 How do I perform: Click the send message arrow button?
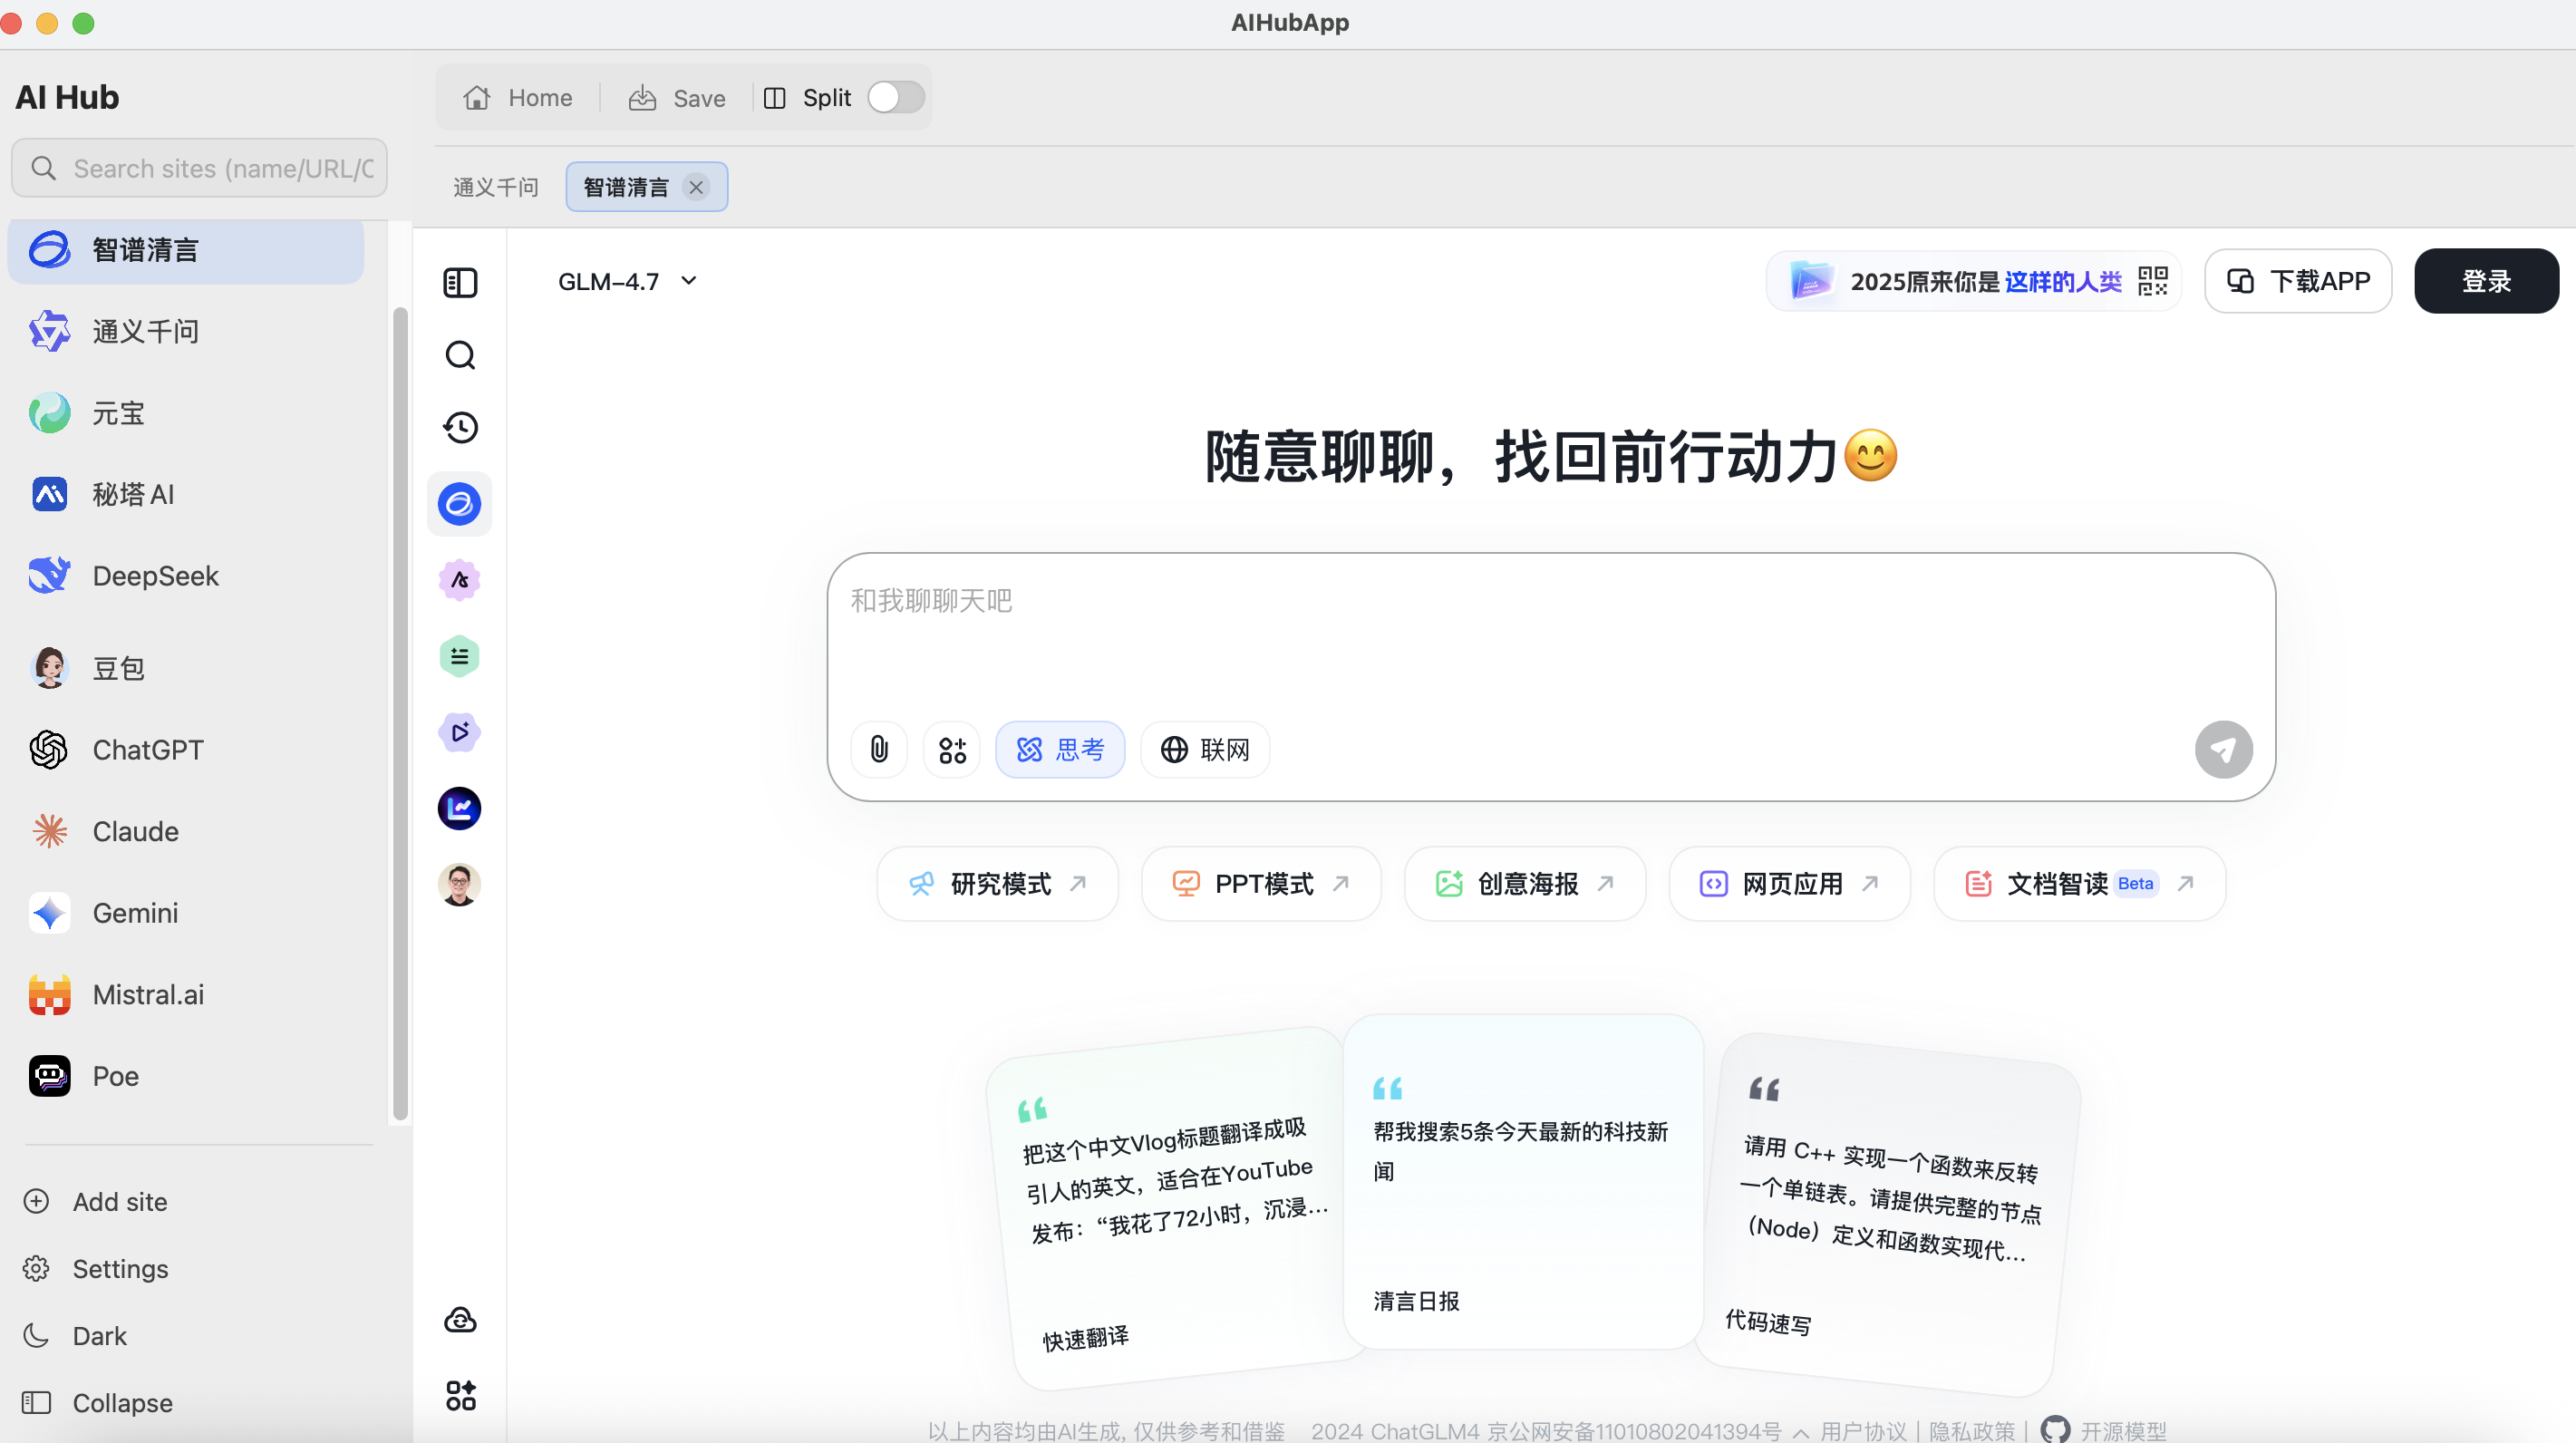click(x=2223, y=749)
